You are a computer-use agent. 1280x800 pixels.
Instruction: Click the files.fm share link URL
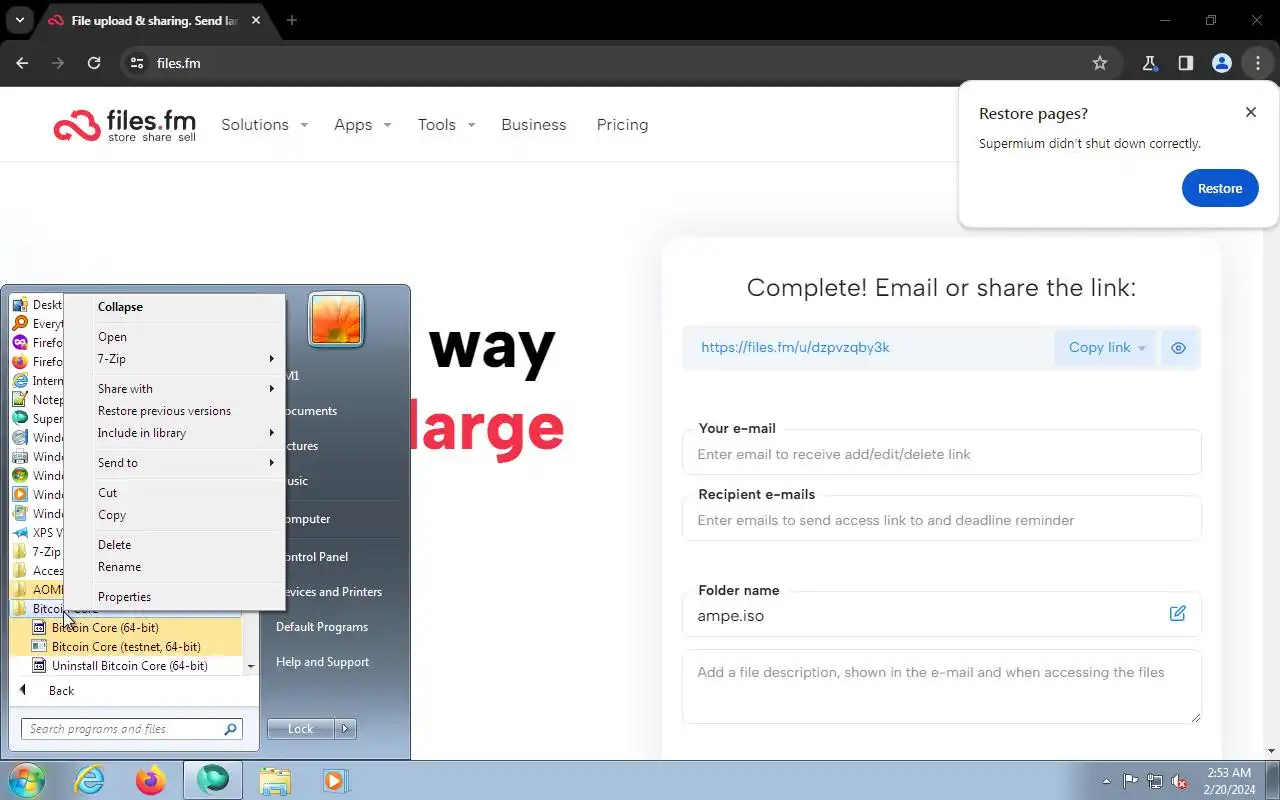[795, 348]
